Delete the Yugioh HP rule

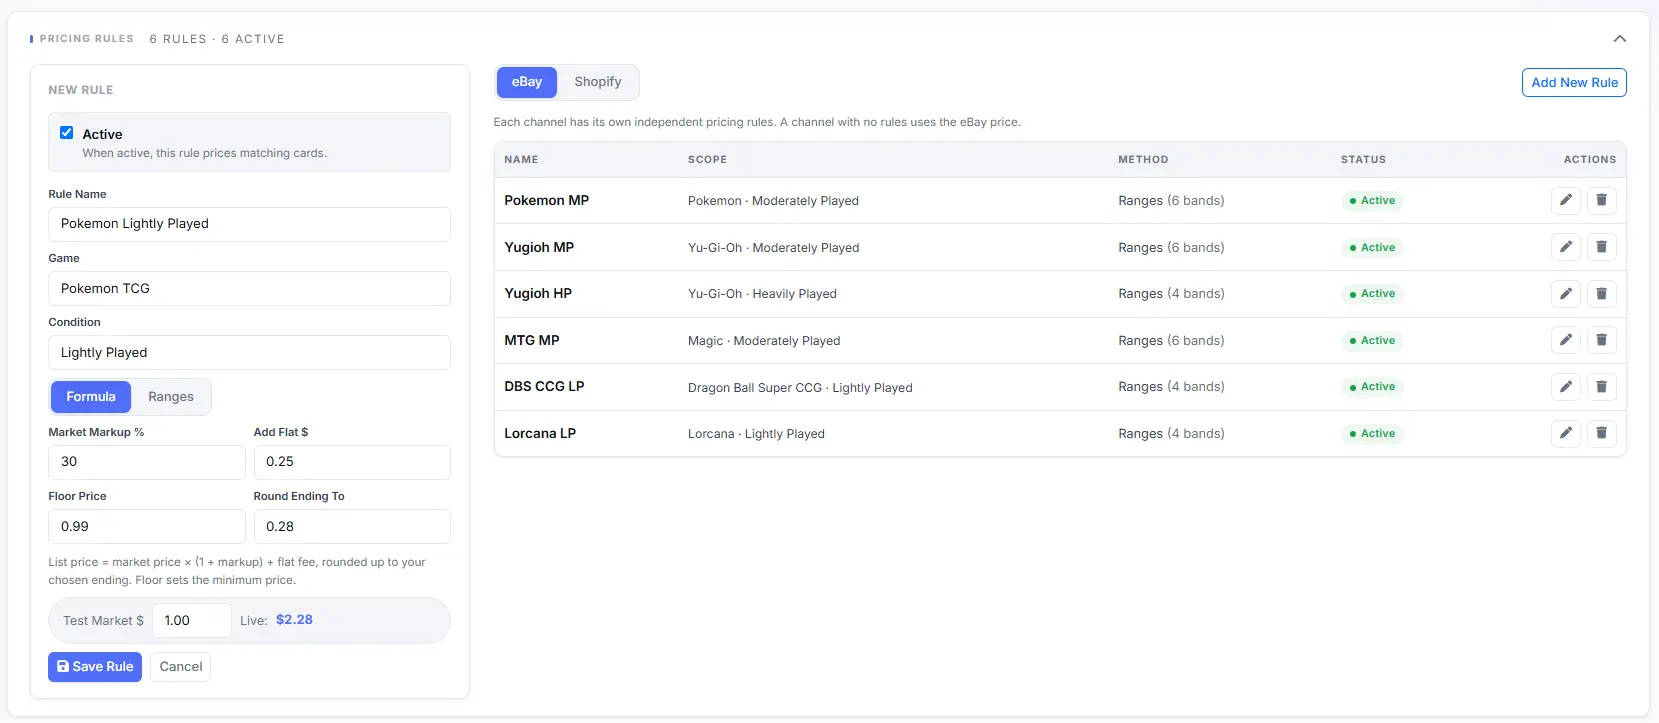(x=1601, y=293)
